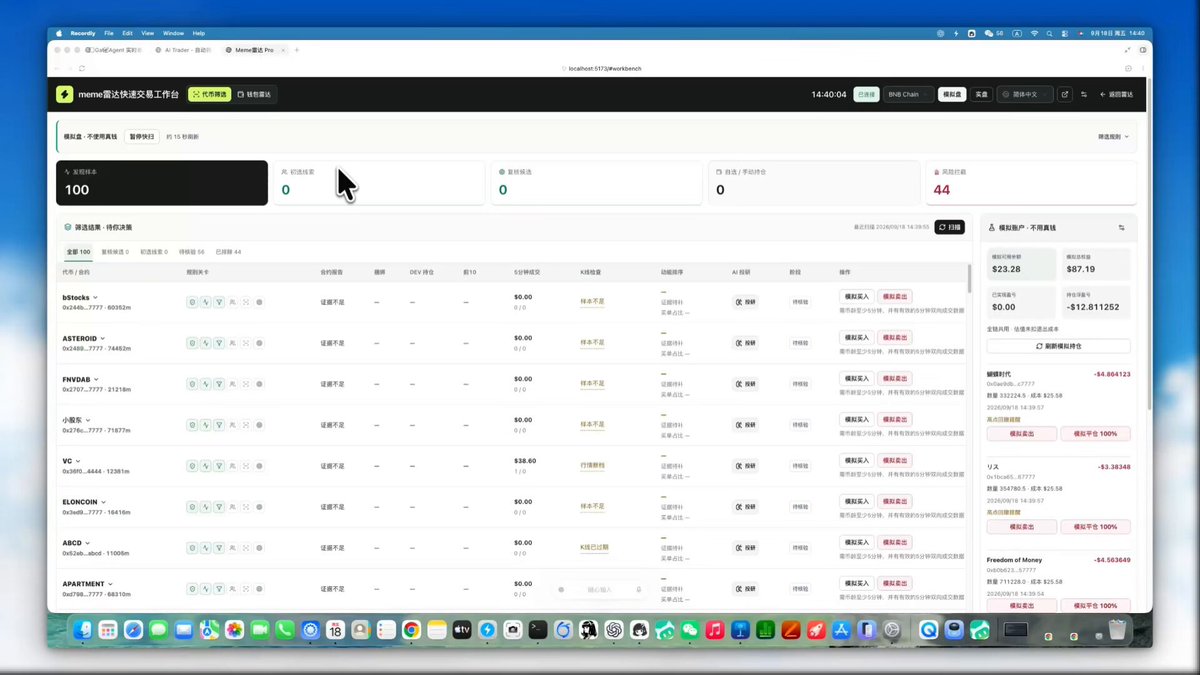
Task: Click the token table vertical scrollbar
Action: (x=969, y=278)
